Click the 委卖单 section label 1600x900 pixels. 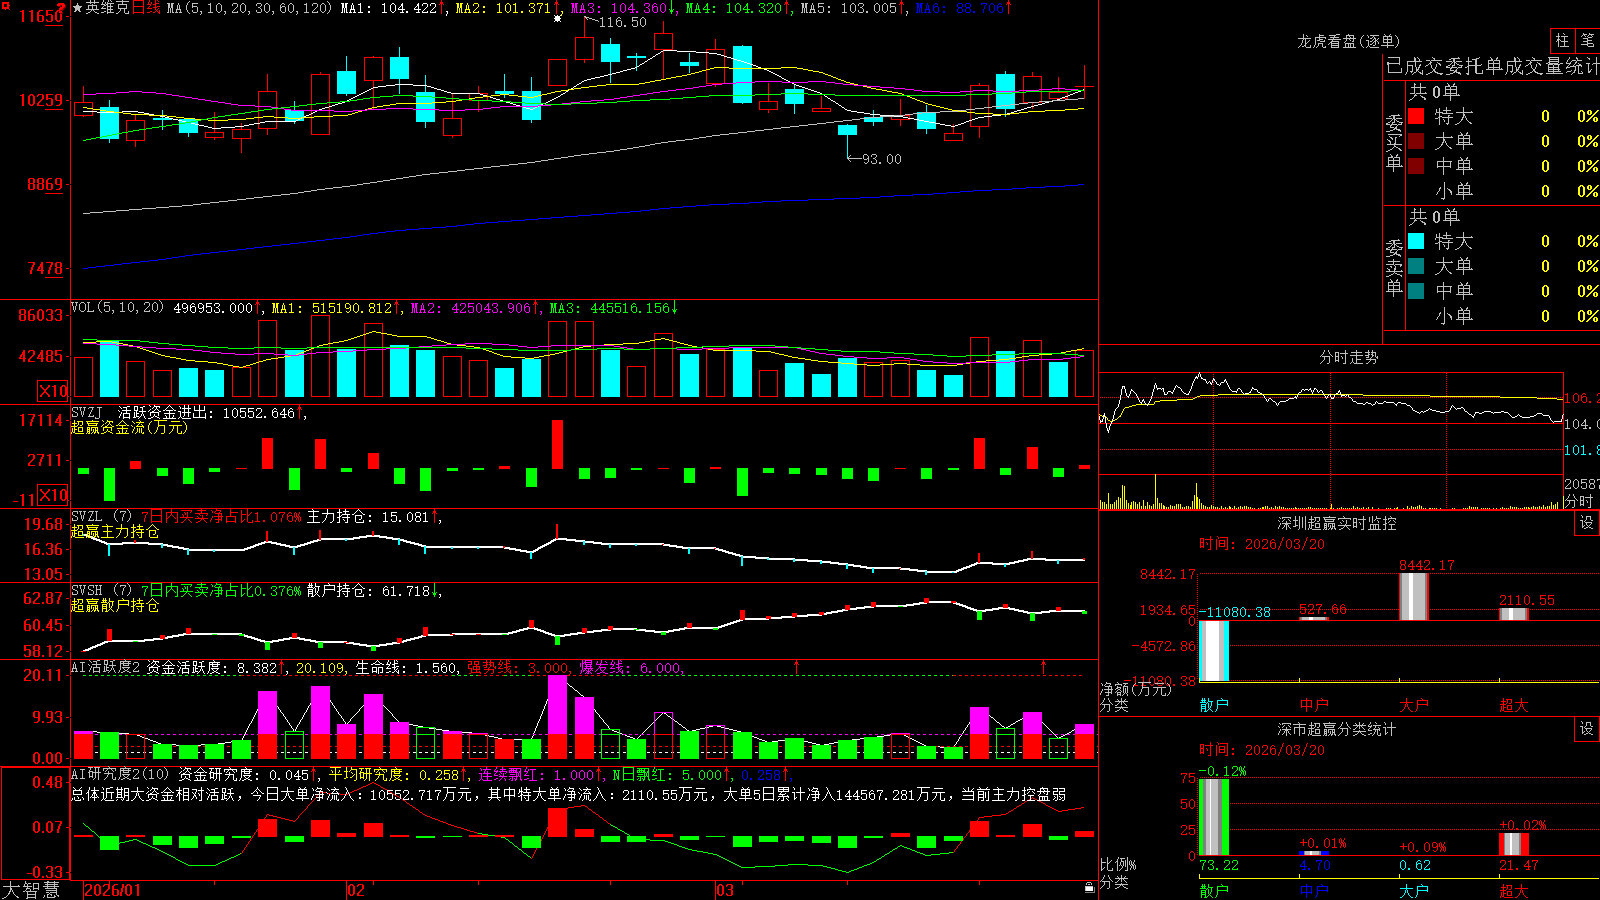[x=1394, y=266]
